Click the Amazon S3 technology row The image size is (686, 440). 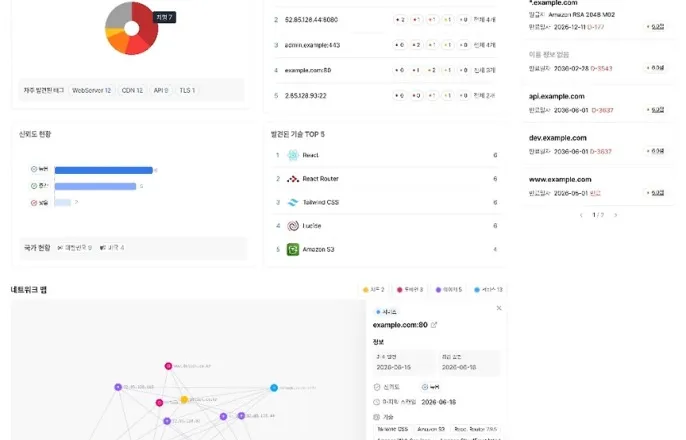click(x=386, y=249)
